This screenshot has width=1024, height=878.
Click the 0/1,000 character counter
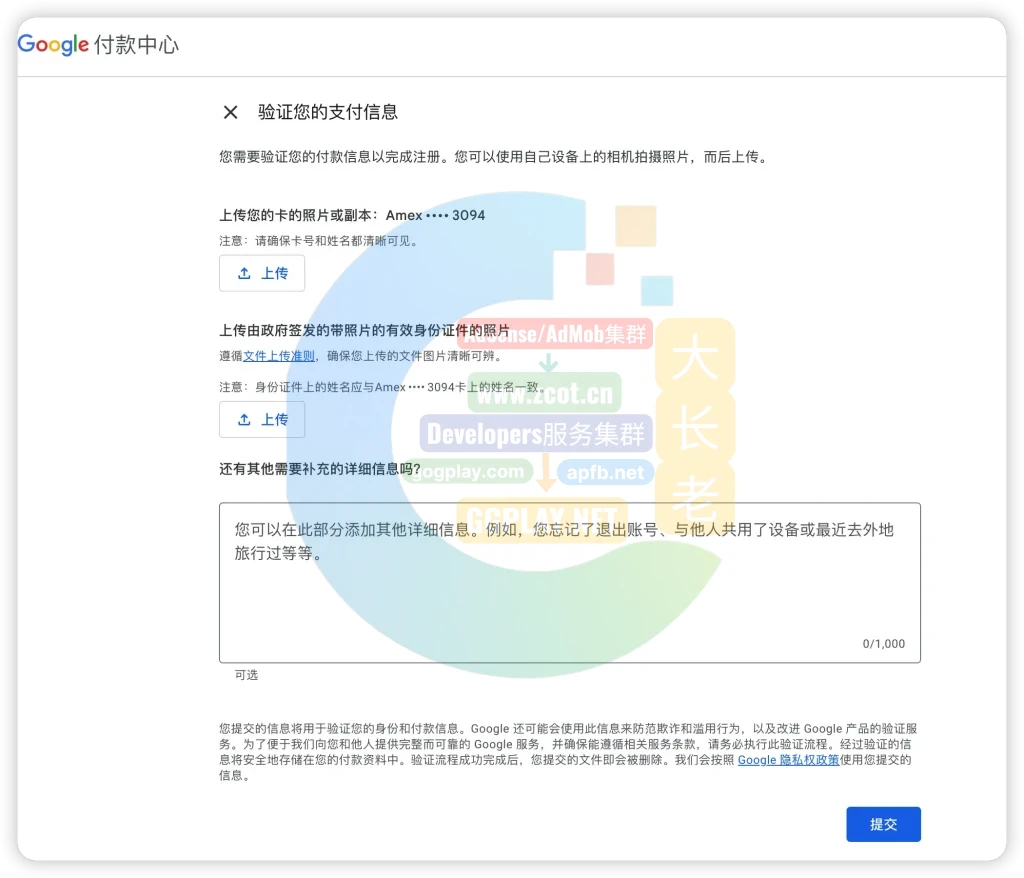tap(883, 644)
